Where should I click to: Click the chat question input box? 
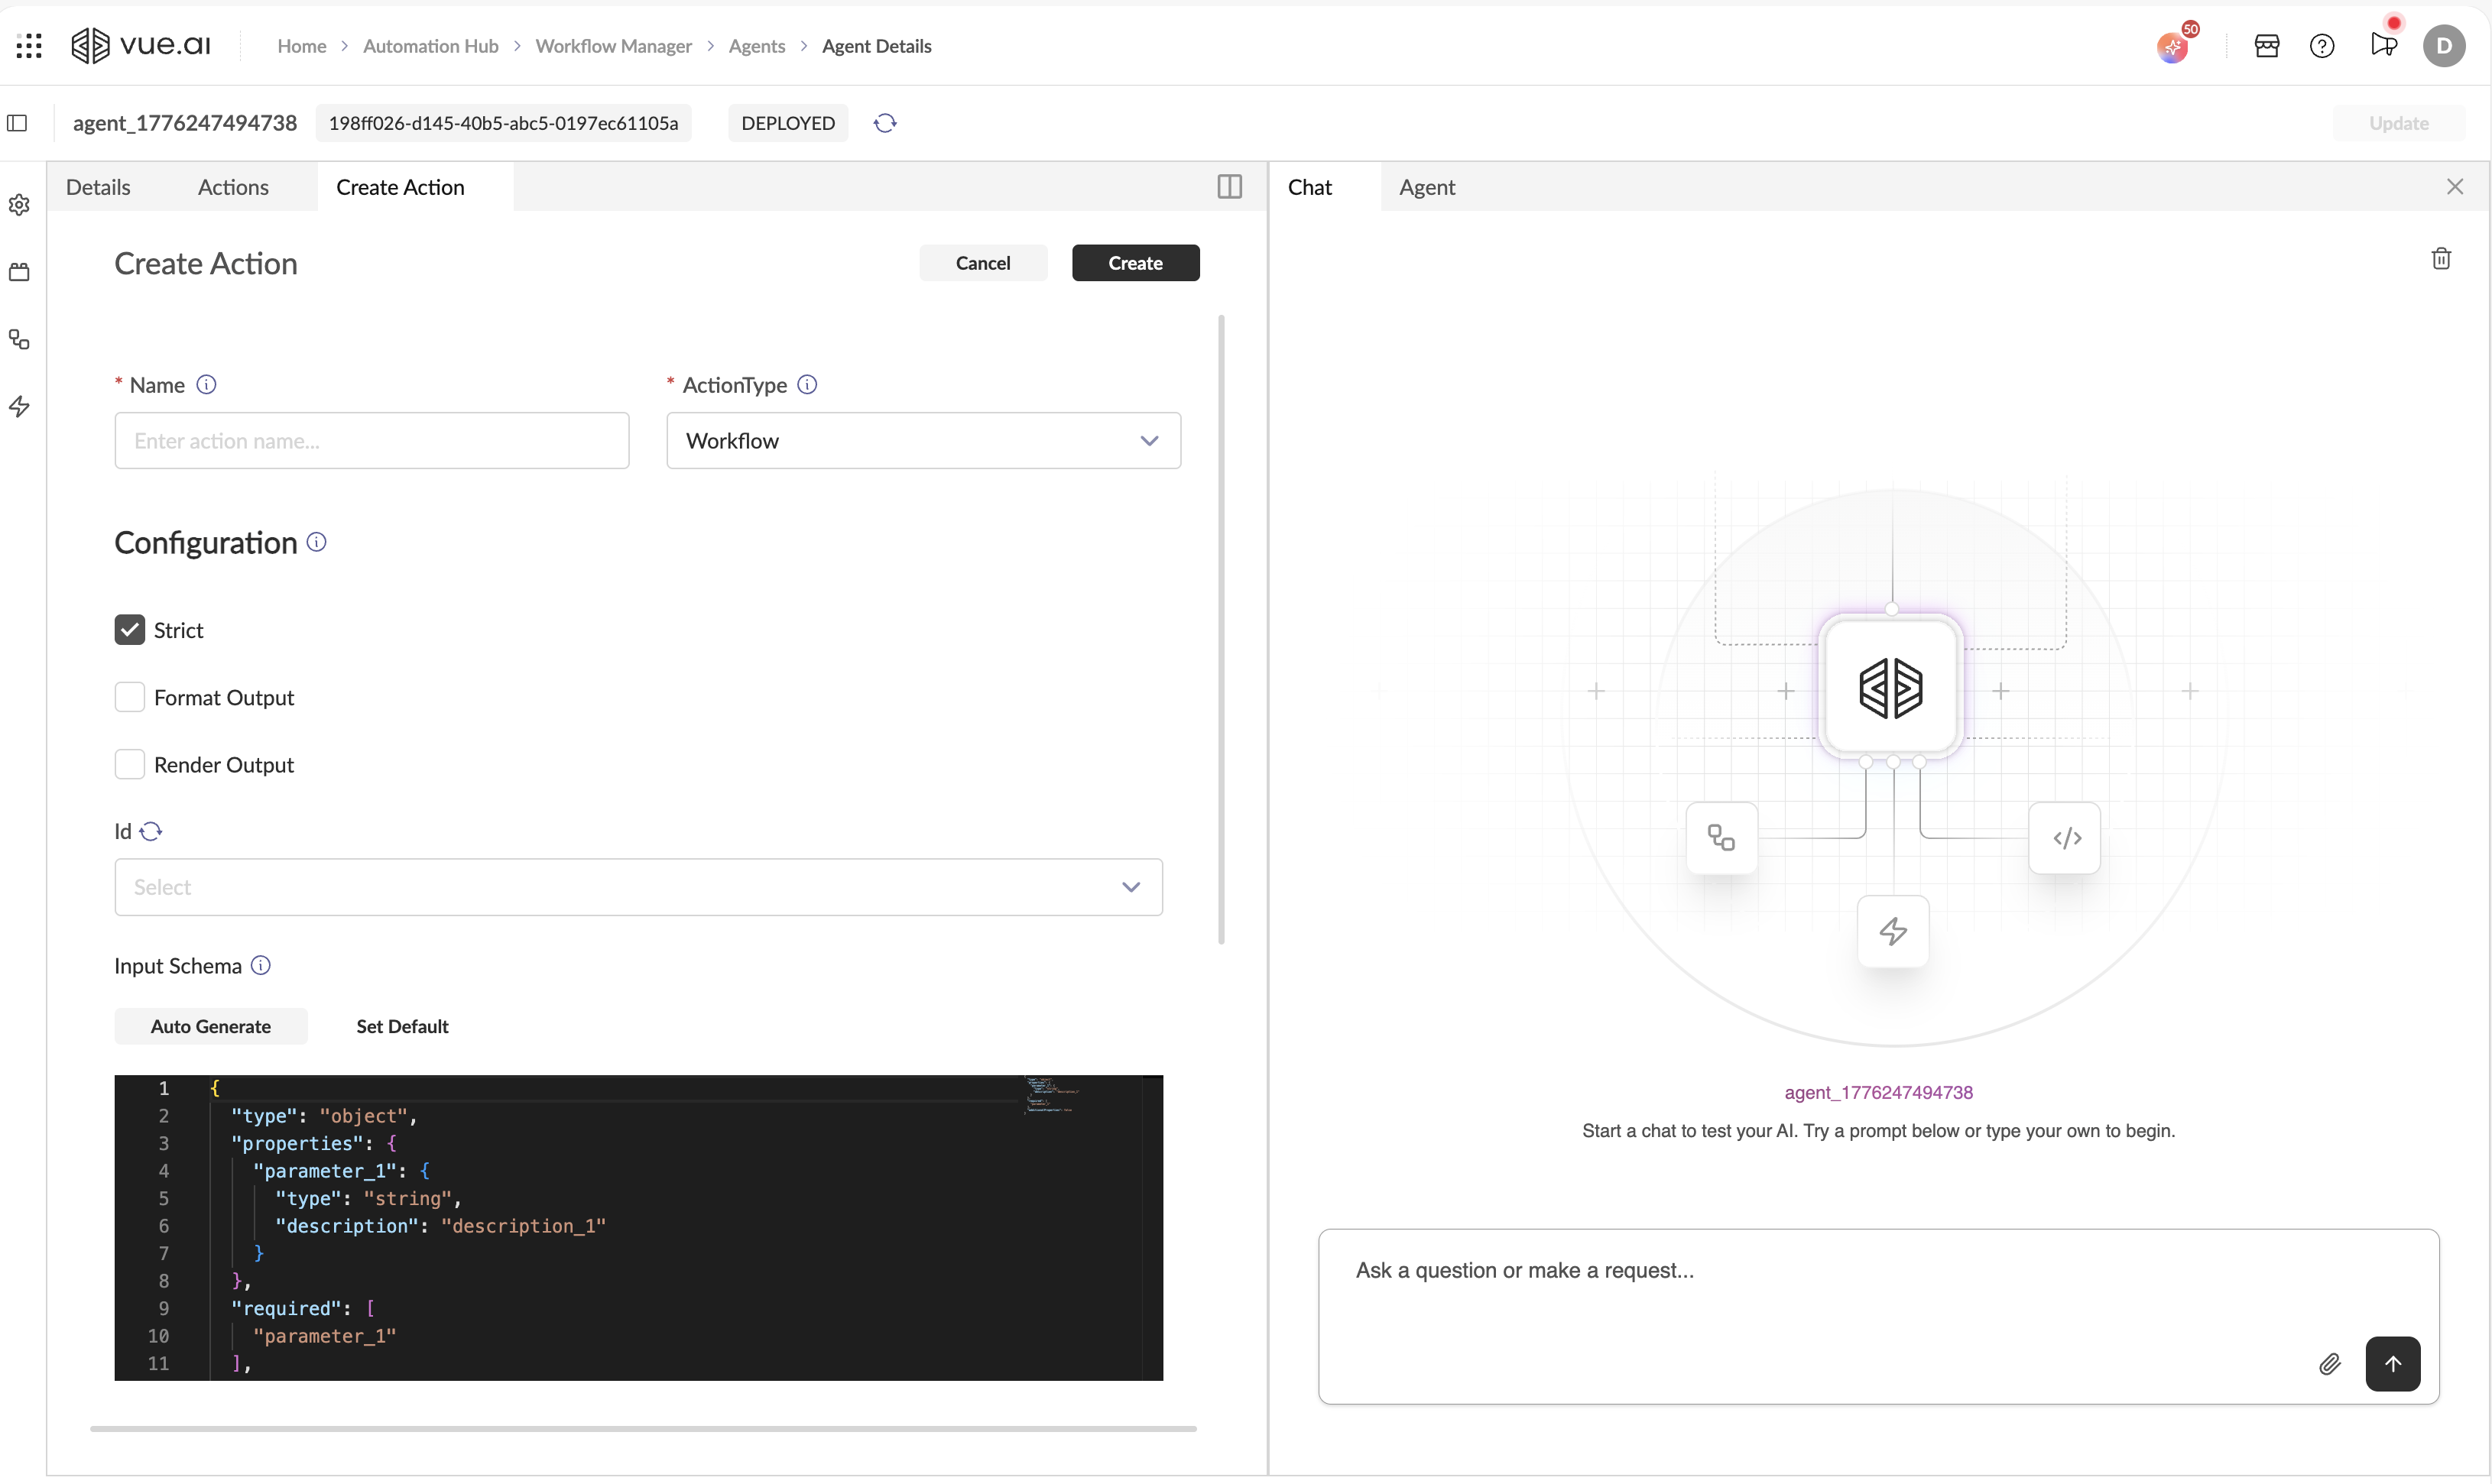(1878, 1315)
